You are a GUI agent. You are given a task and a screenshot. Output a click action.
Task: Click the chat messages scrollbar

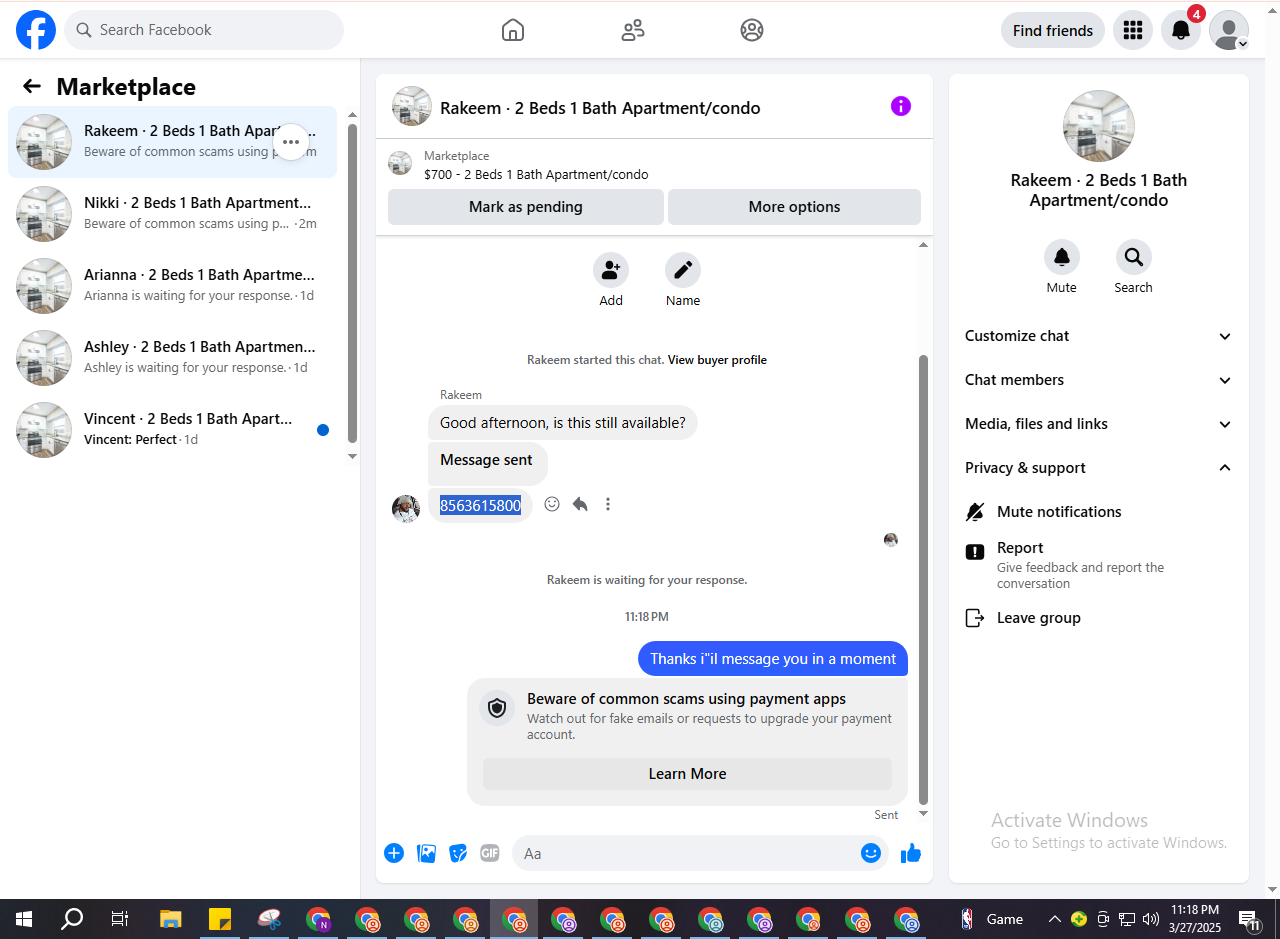(x=924, y=580)
